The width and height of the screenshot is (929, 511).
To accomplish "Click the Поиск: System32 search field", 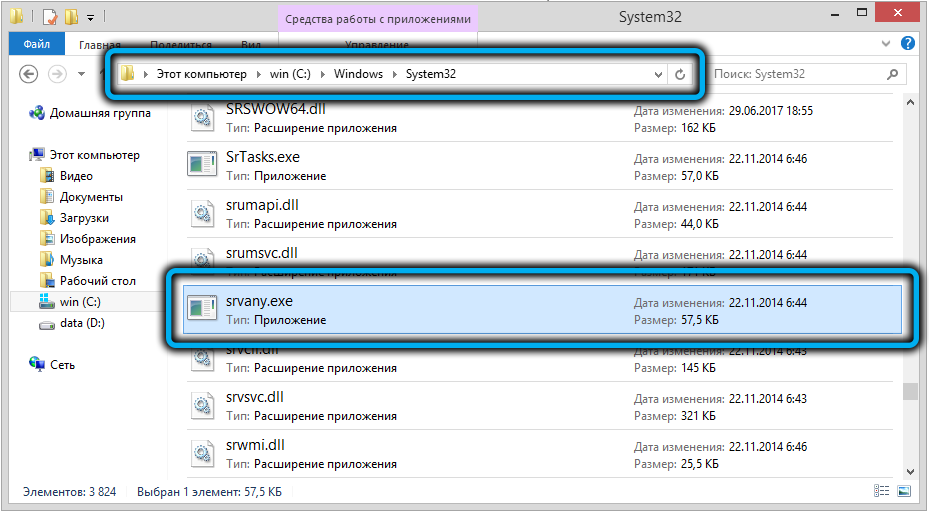I will click(795, 74).
